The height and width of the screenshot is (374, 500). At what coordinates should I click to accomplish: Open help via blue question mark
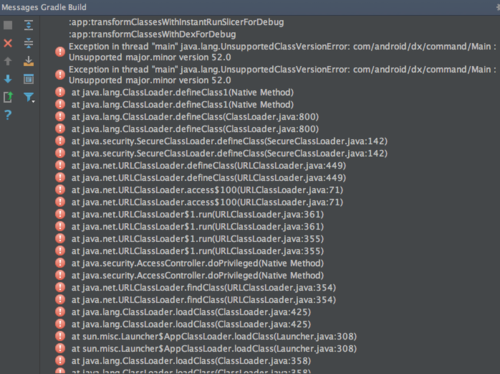(8, 115)
